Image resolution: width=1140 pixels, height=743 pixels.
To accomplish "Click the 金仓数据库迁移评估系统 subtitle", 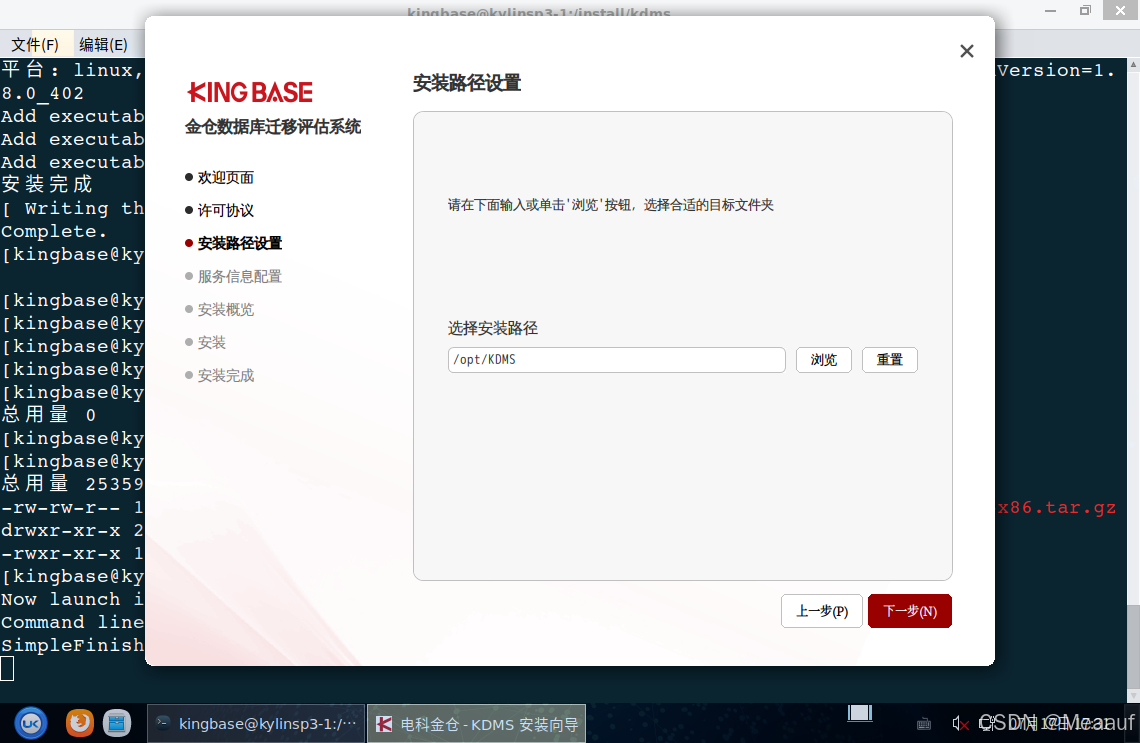I will pyautogui.click(x=273, y=127).
